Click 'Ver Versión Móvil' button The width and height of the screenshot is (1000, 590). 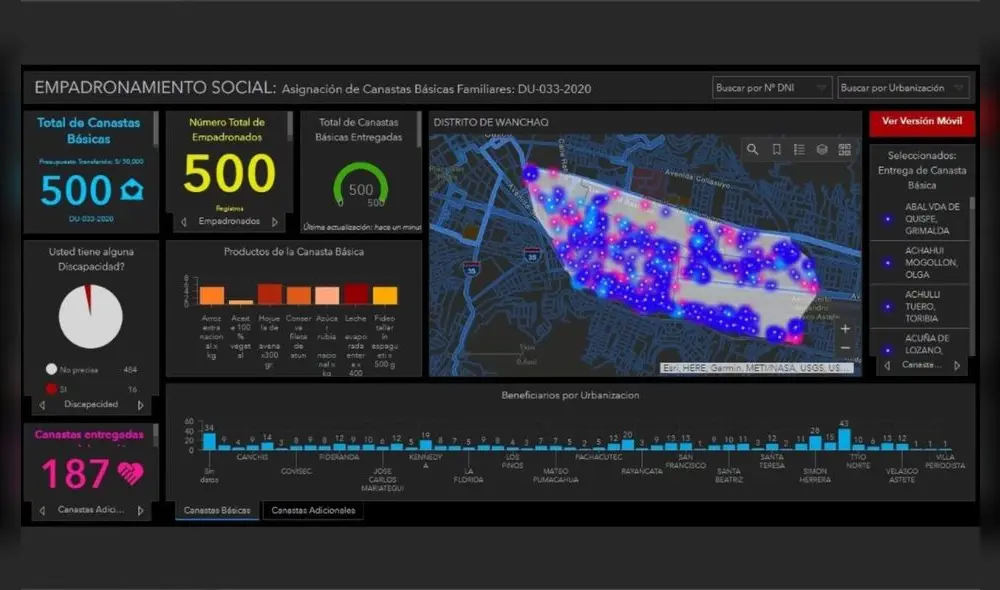pos(921,122)
